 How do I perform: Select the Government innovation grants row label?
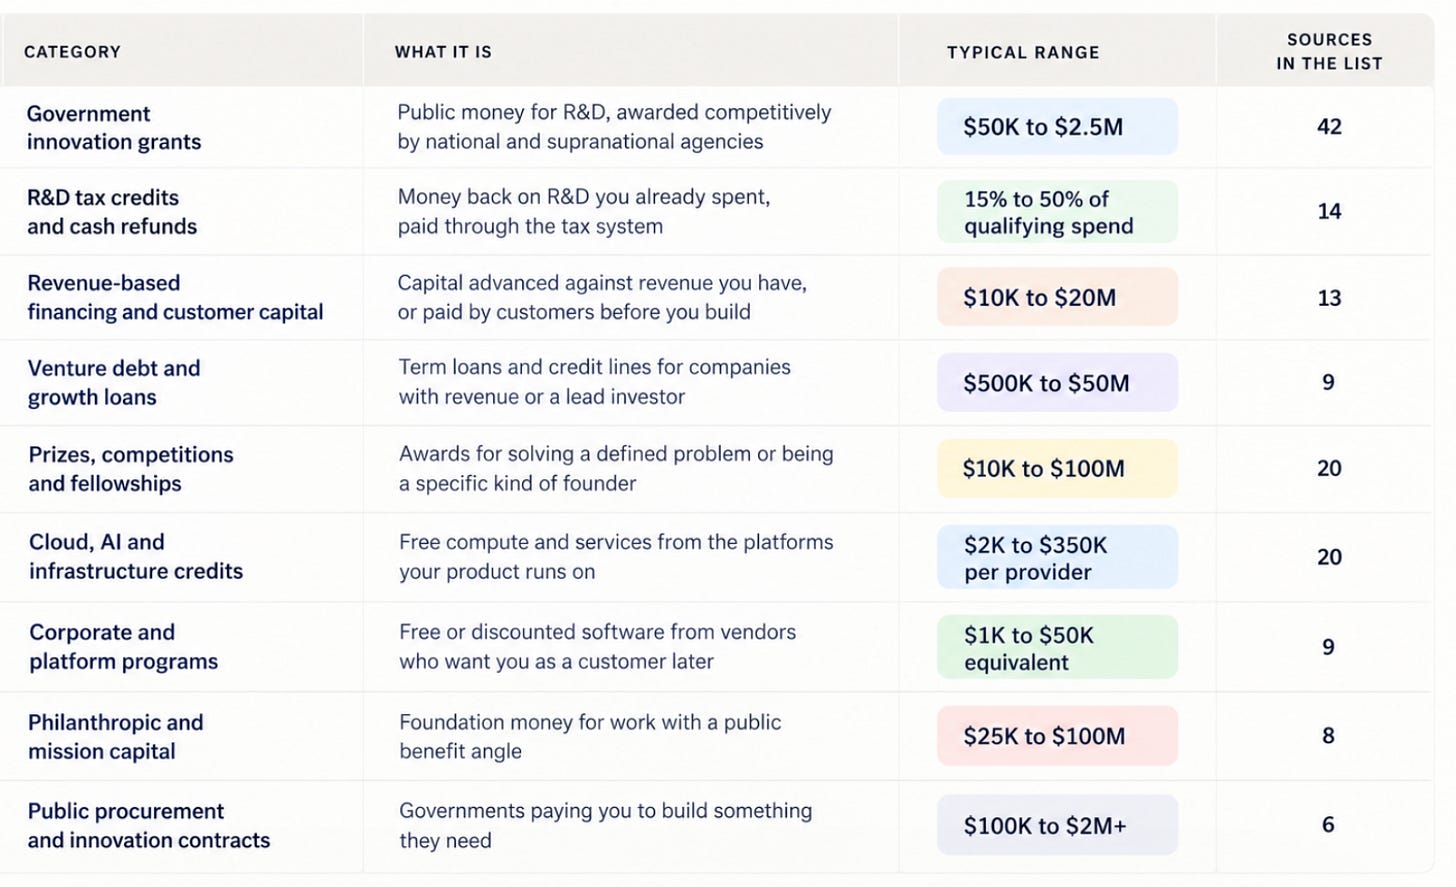114,127
